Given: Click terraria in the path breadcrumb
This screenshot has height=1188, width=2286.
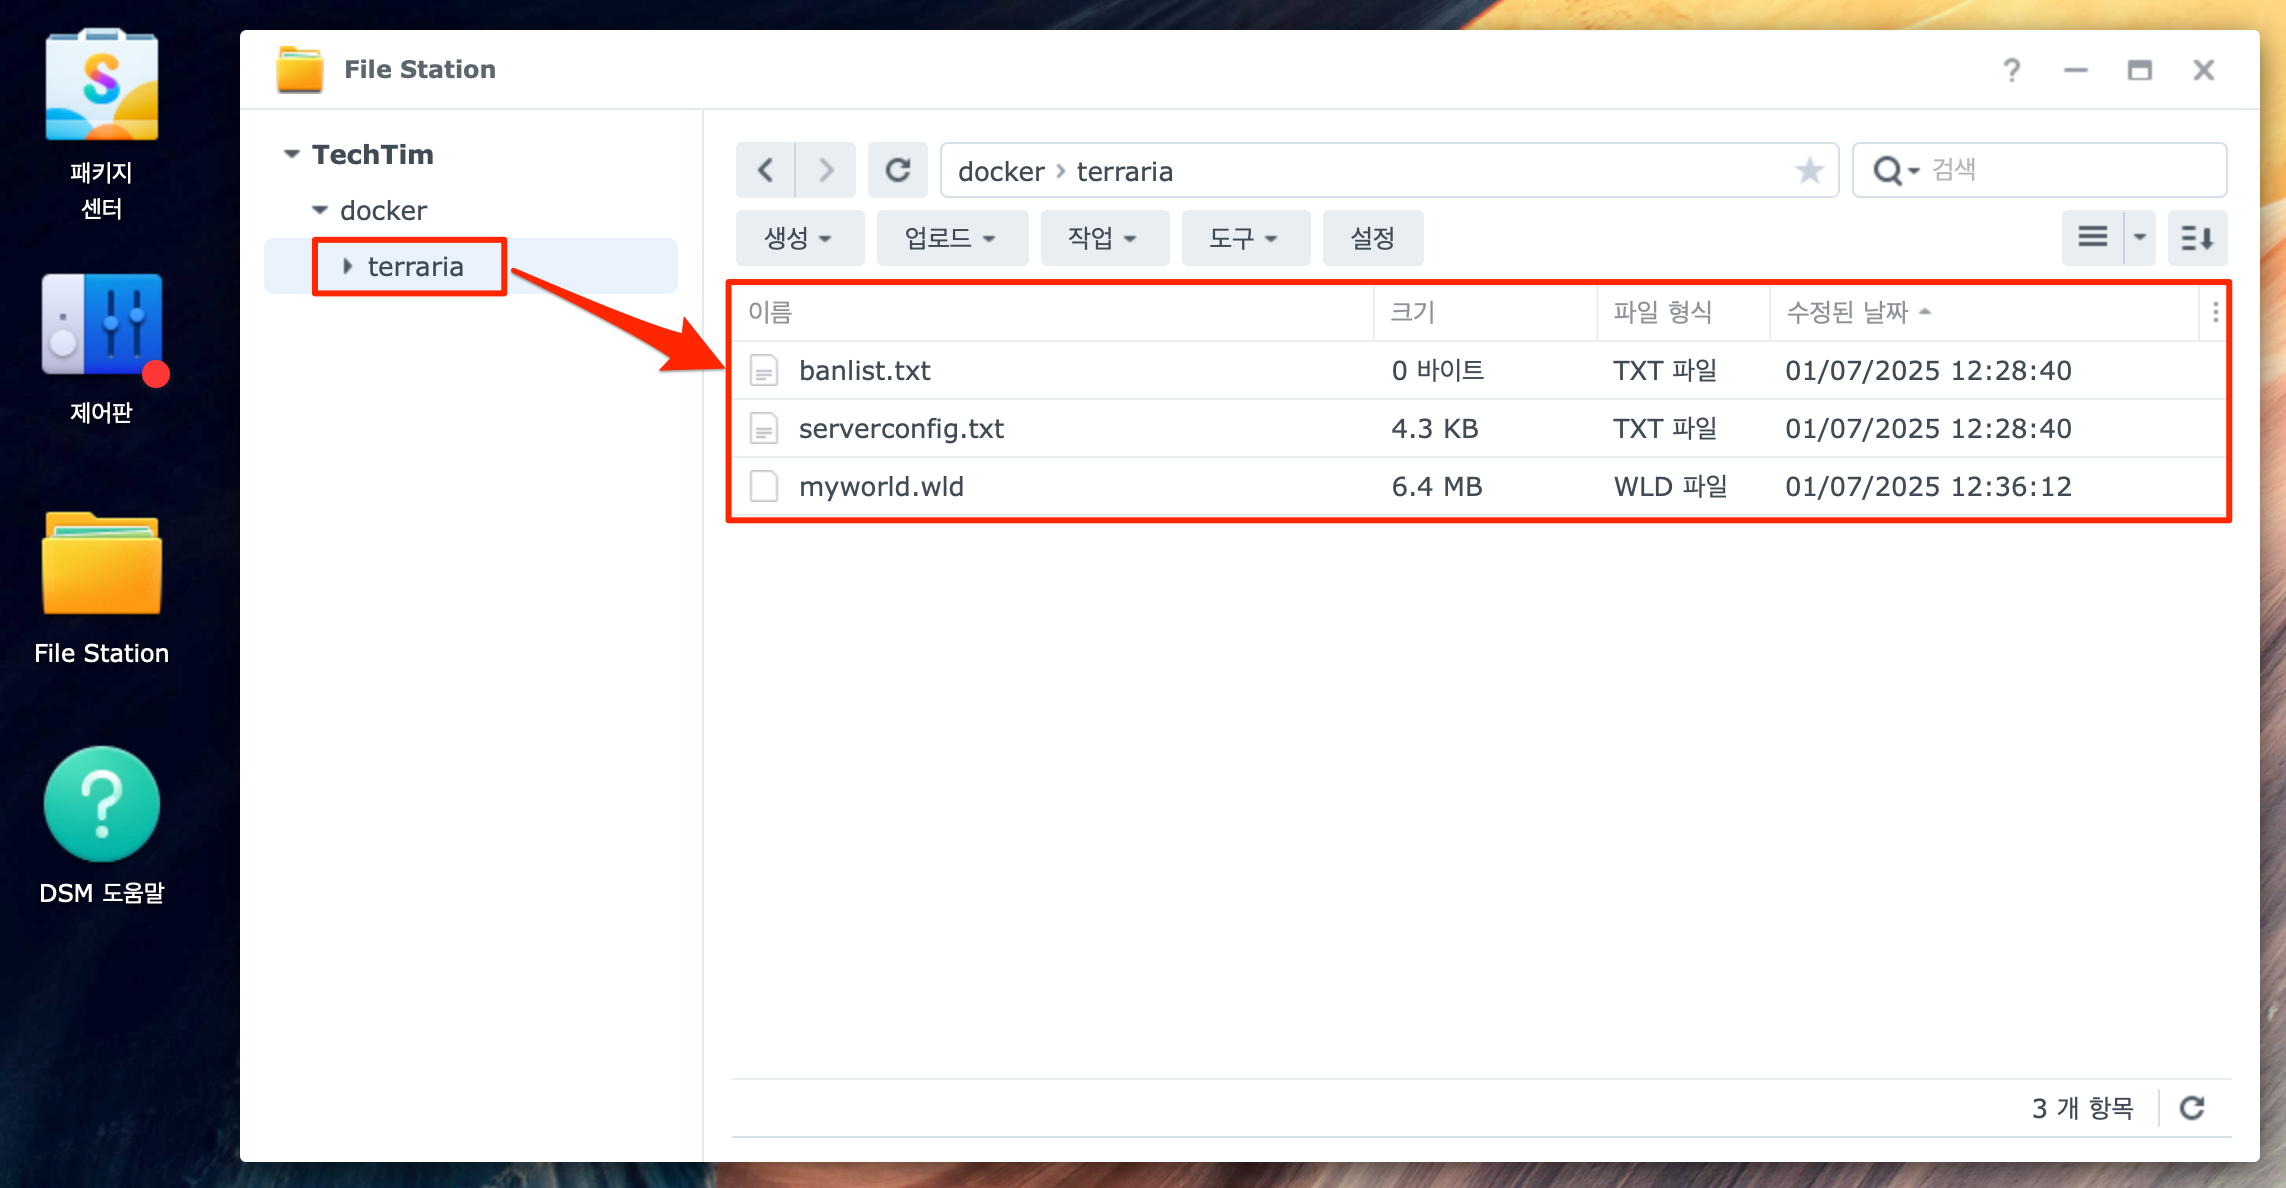Looking at the screenshot, I should point(1125,172).
